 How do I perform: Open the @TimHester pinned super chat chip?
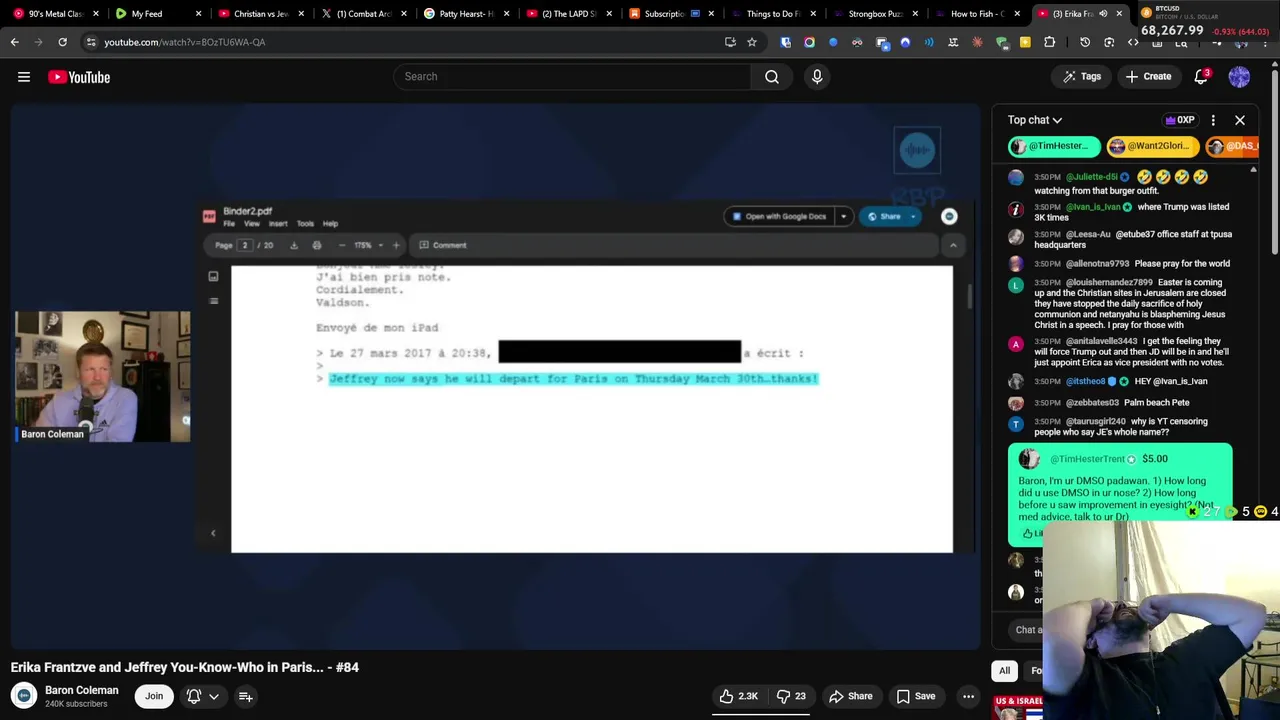[x=1054, y=146]
